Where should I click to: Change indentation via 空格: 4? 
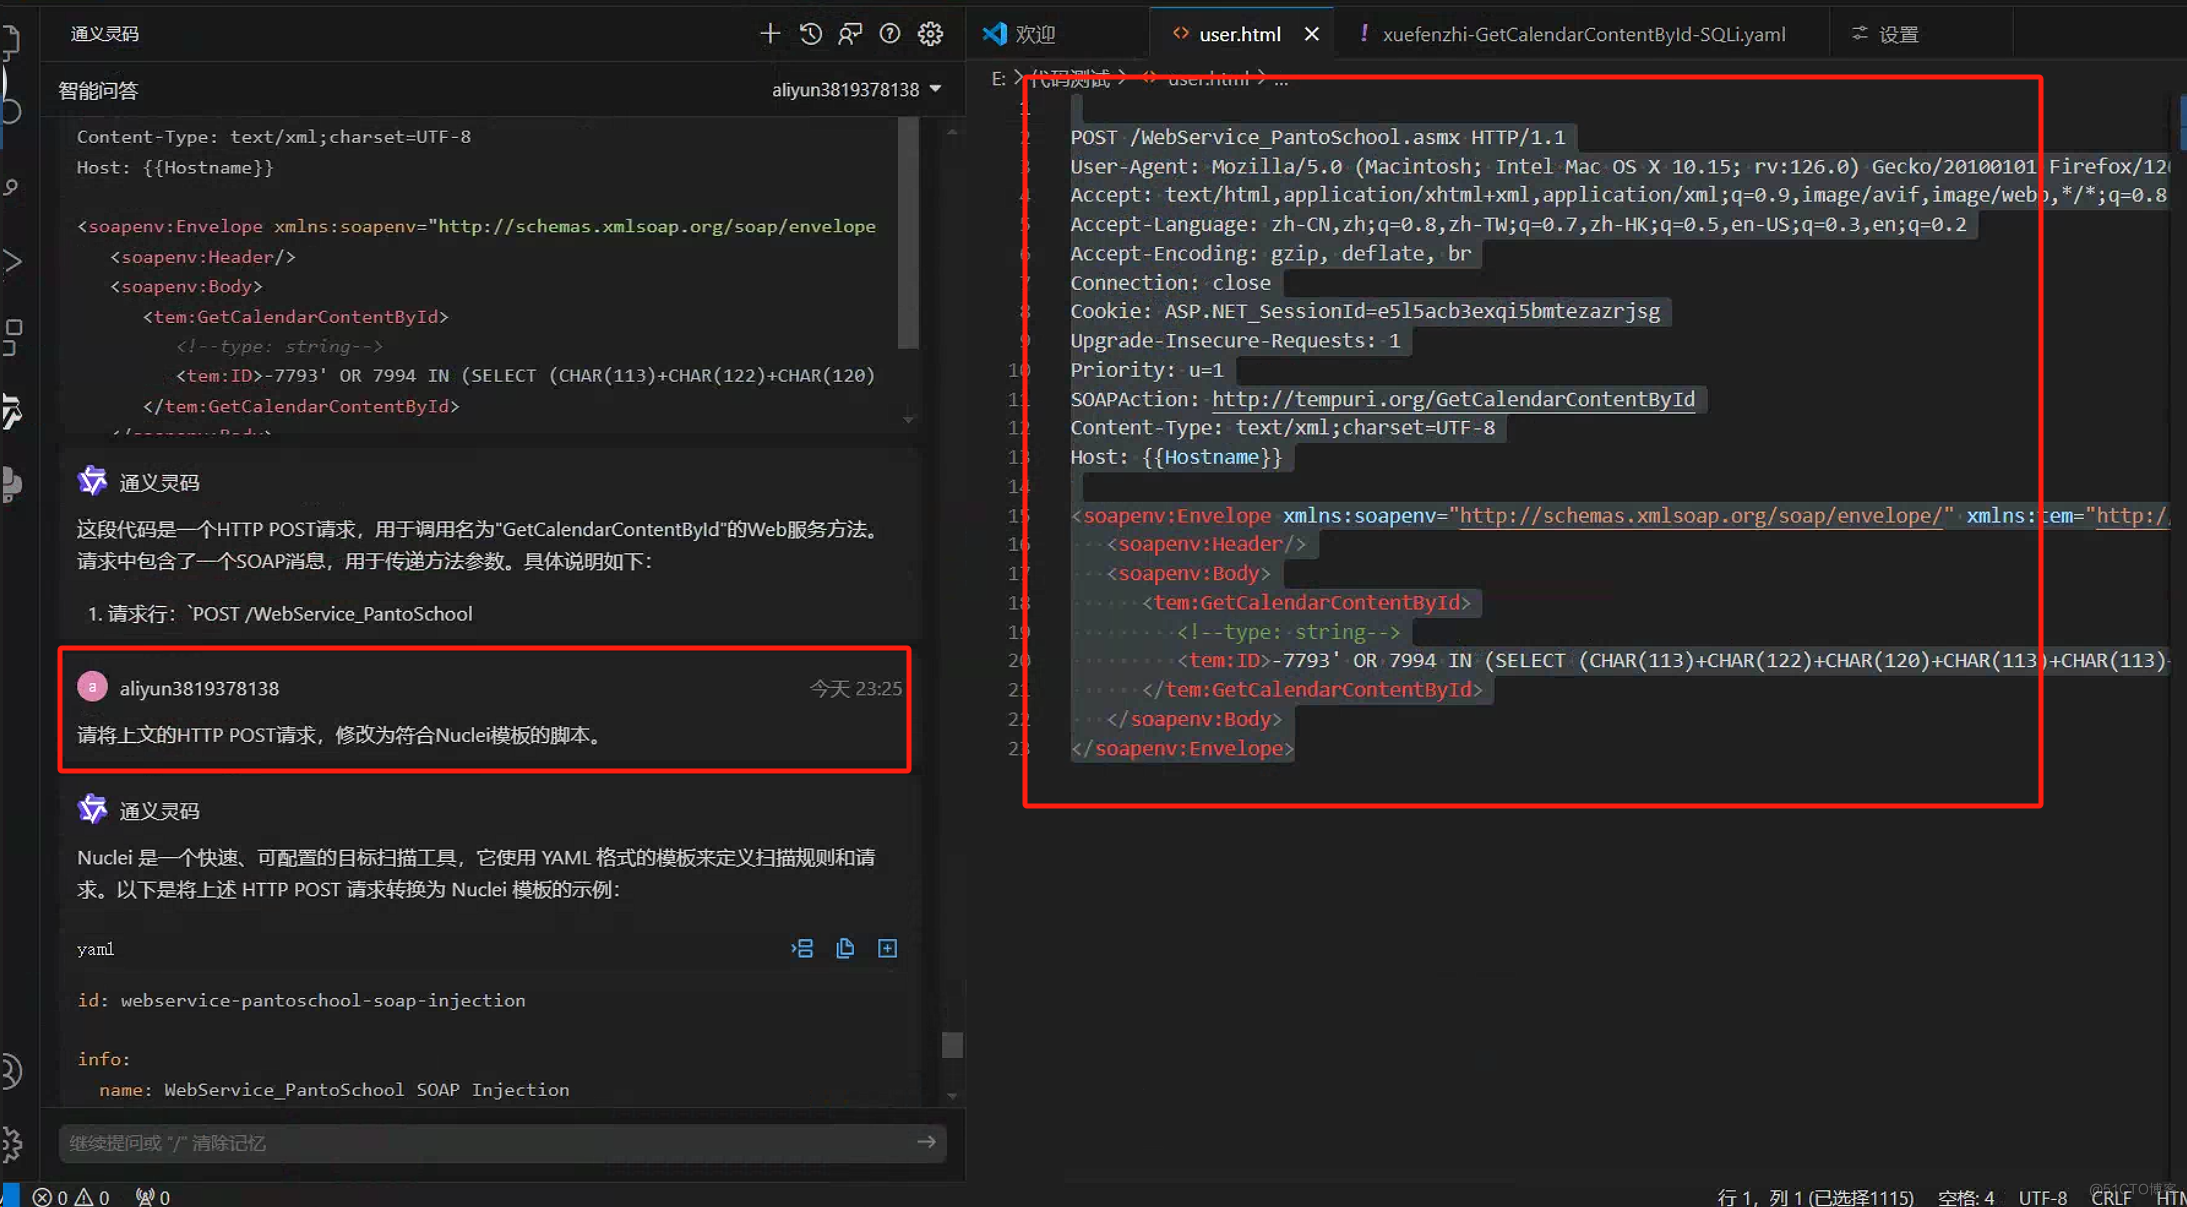tap(1965, 1197)
